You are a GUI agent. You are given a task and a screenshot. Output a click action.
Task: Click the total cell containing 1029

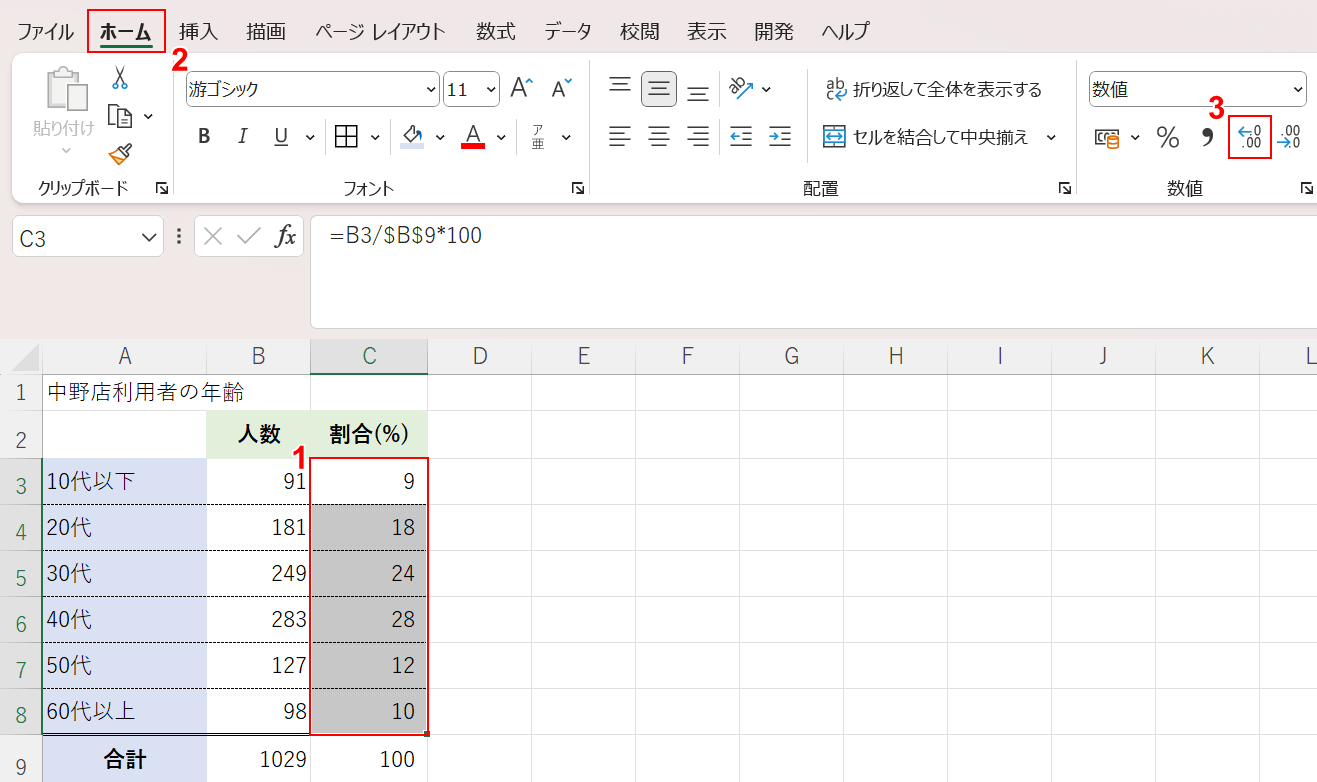259,759
